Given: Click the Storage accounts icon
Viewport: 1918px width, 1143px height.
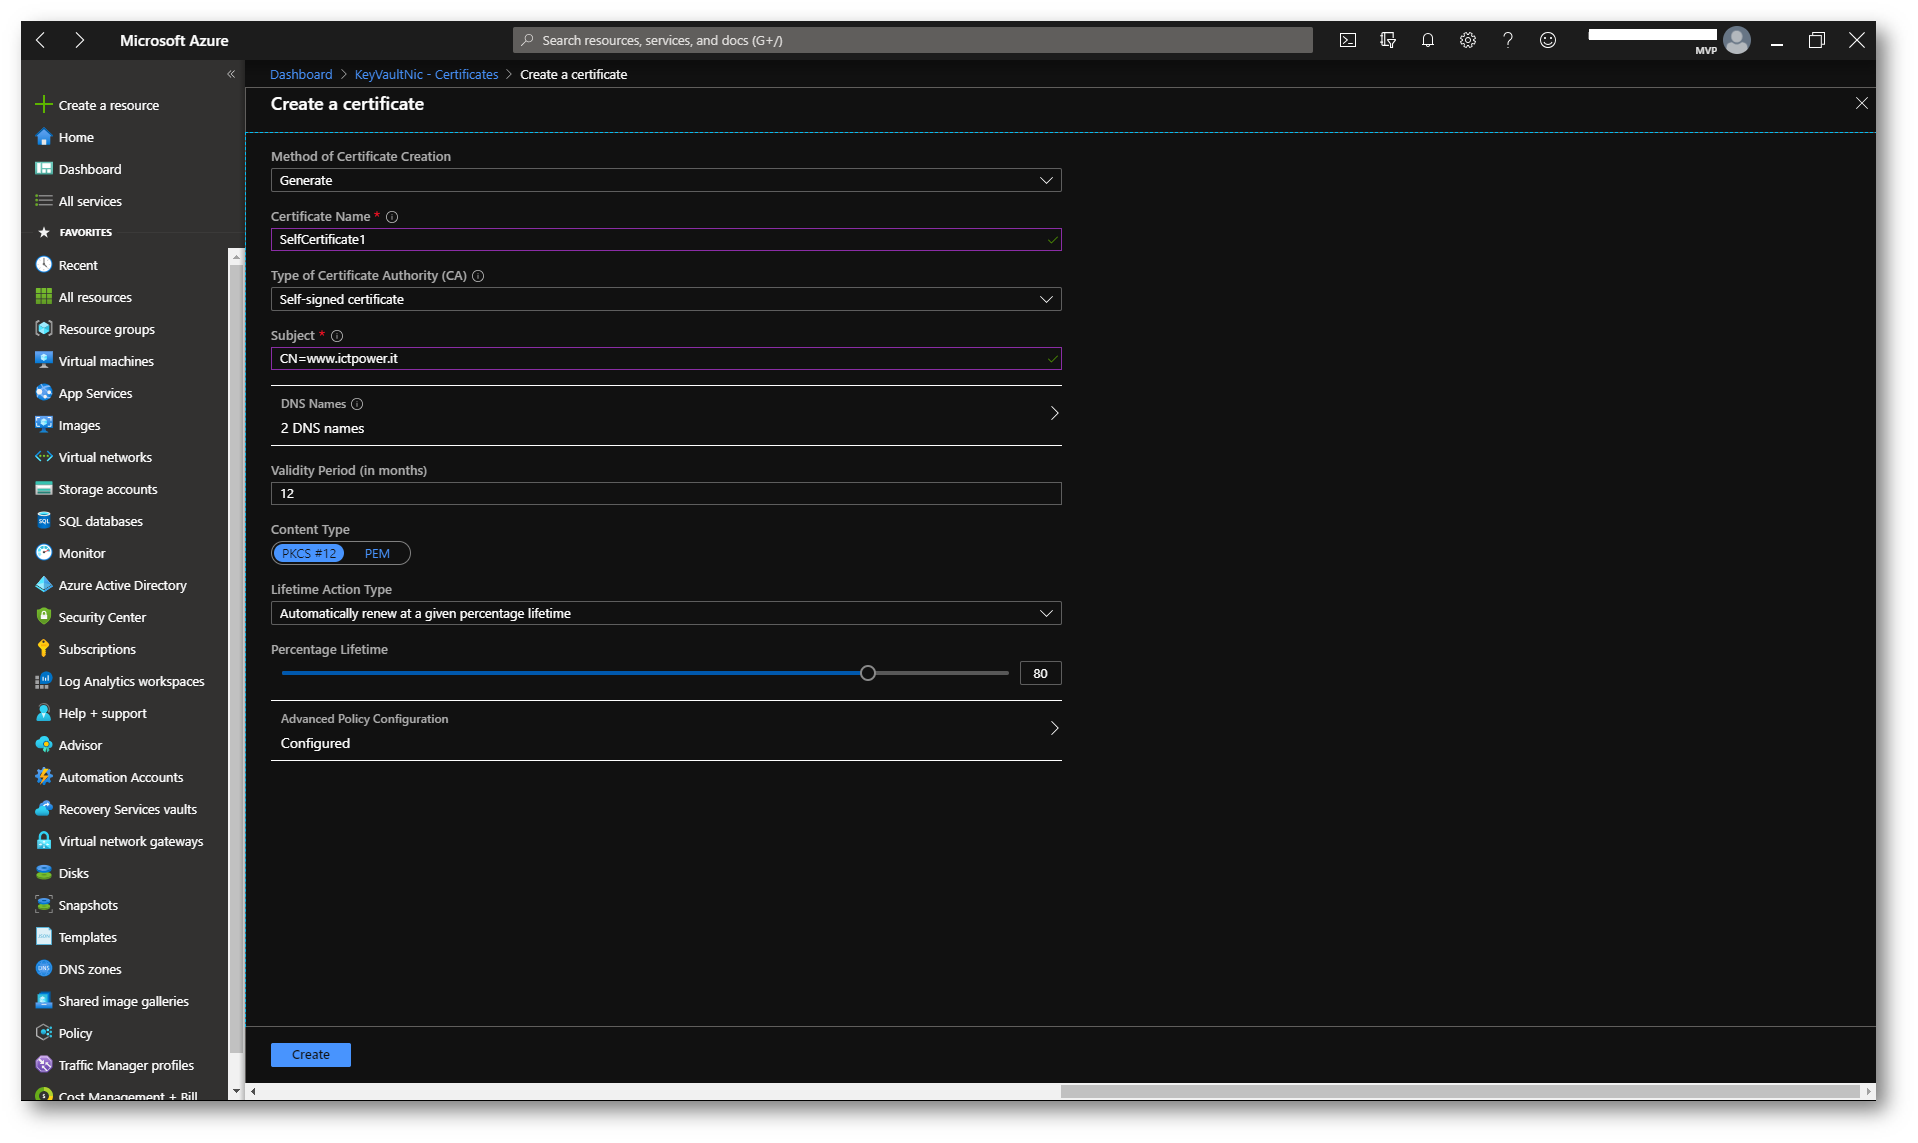Looking at the screenshot, I should [44, 488].
